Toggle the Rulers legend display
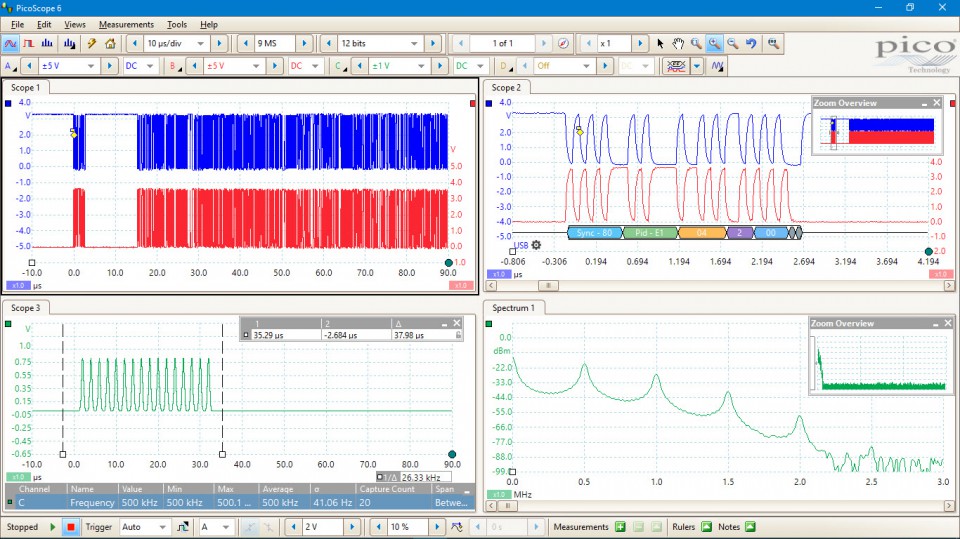 click(707, 527)
